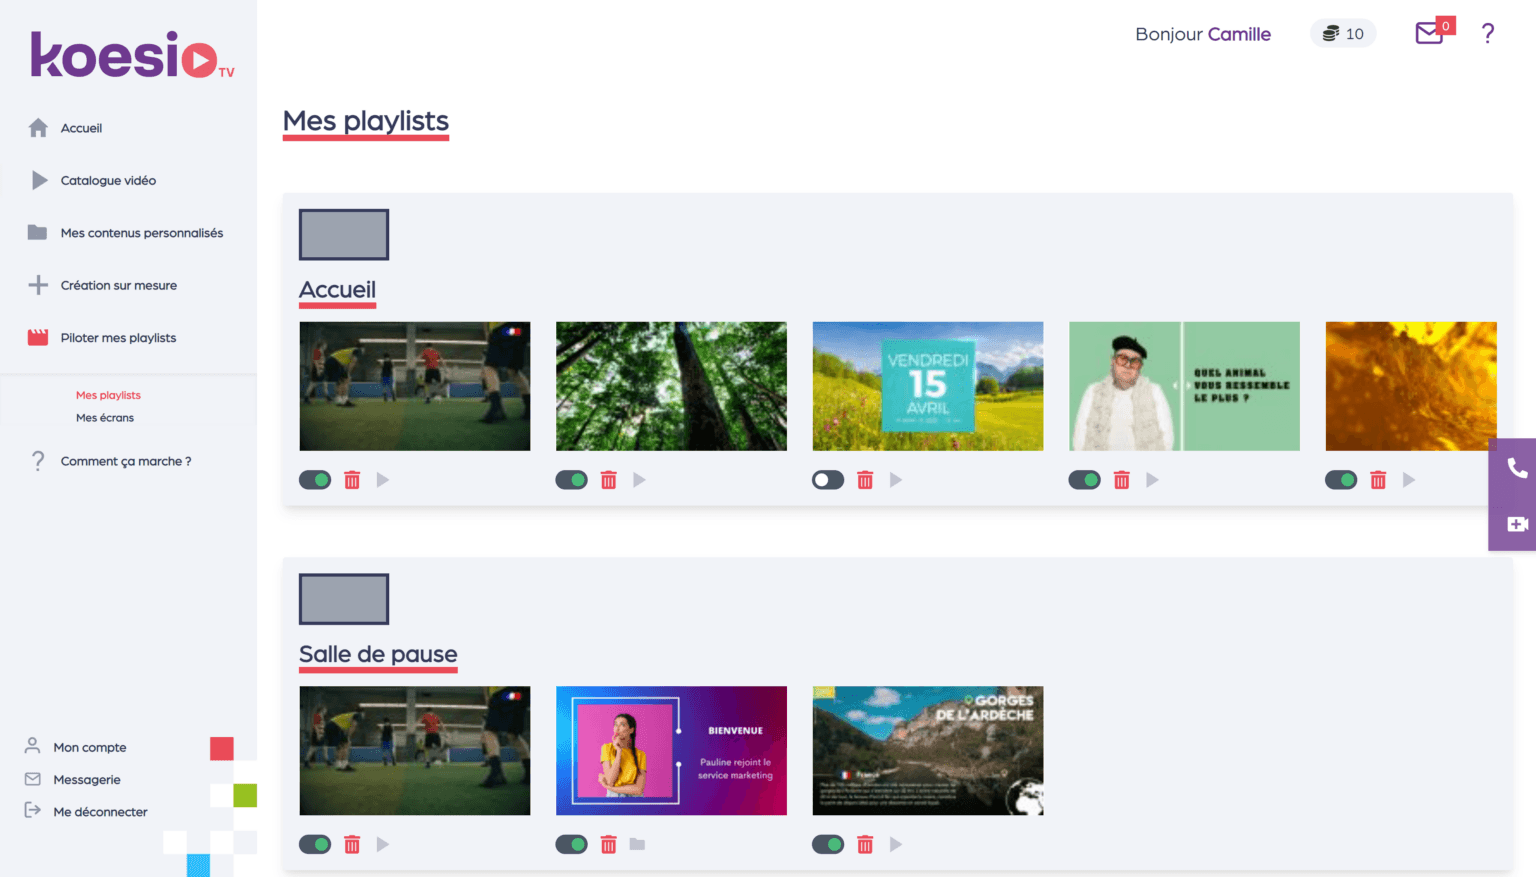Enable the Vendredi 15 Avril video toggle
Screen dimensions: 1536x877
tap(828, 480)
